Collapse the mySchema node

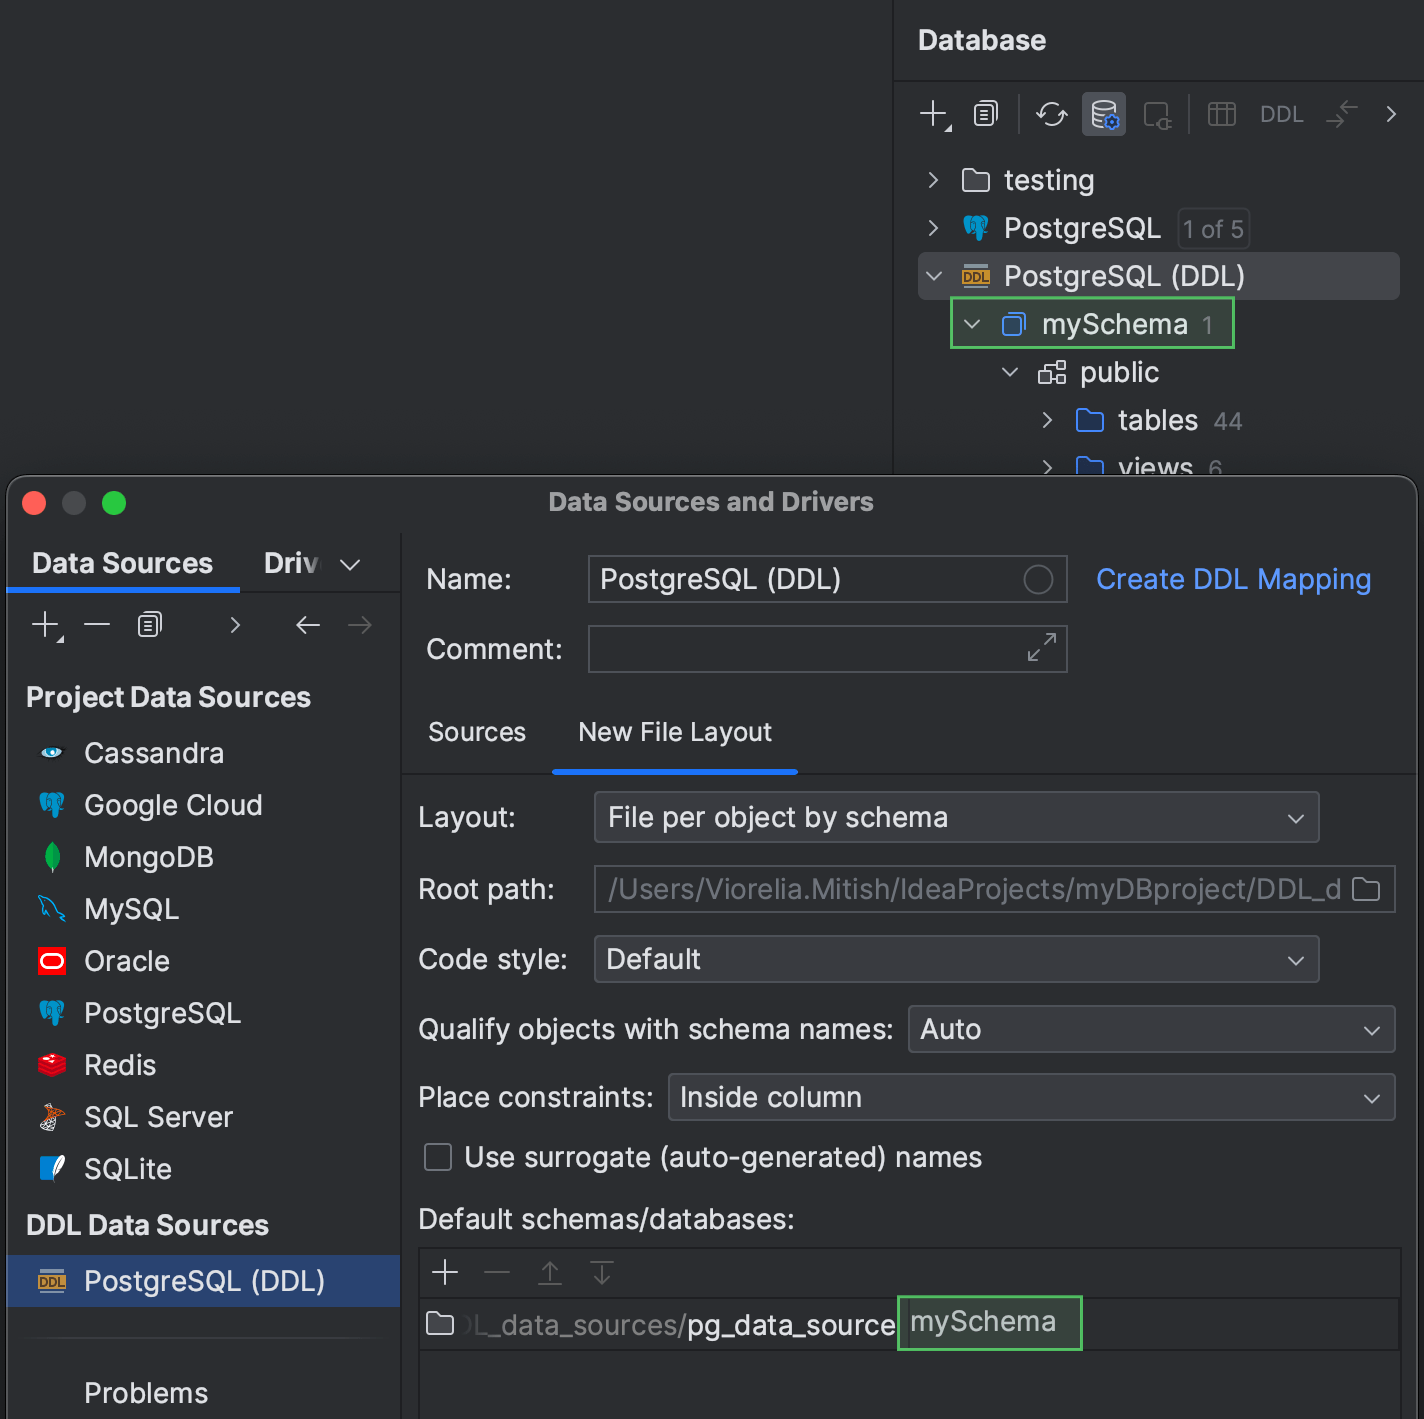coord(969,323)
